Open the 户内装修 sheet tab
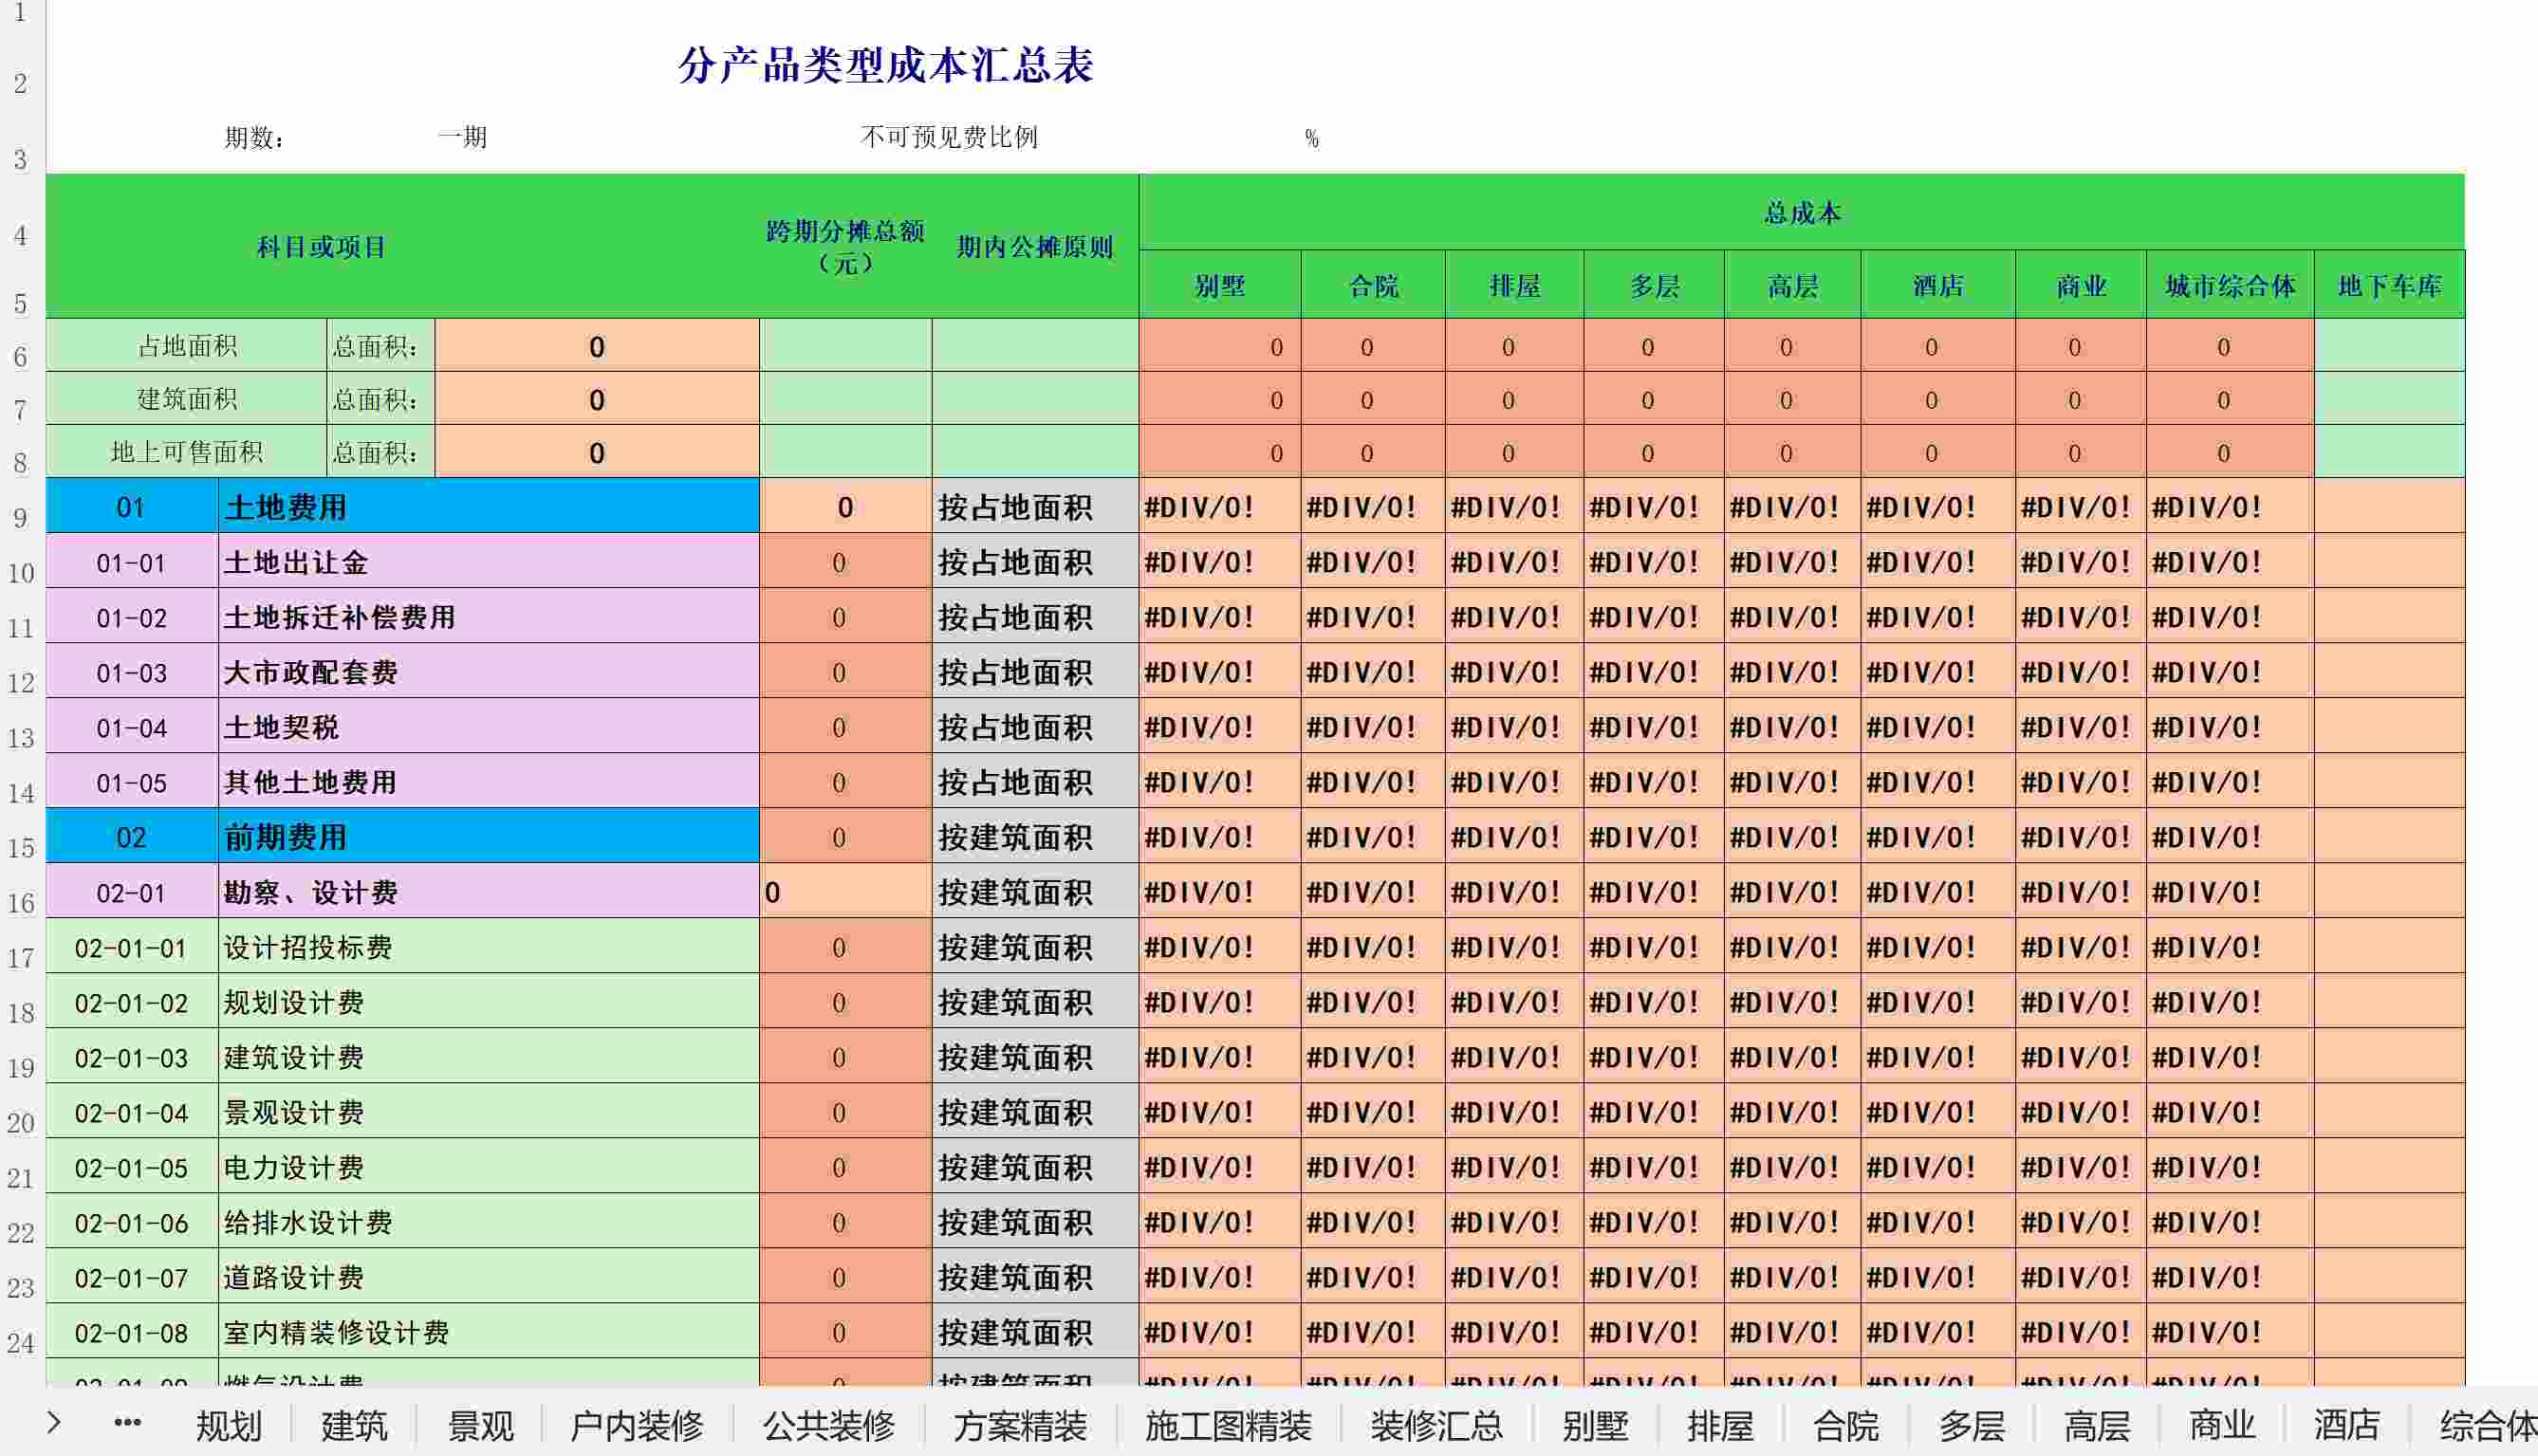 click(637, 1425)
